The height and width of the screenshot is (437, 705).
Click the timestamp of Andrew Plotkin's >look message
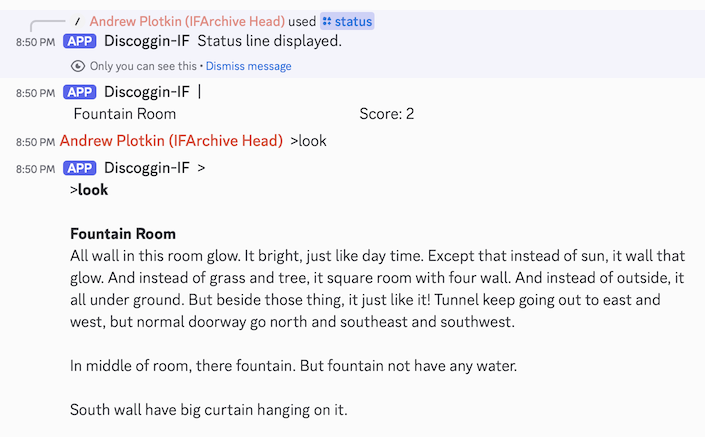(x=35, y=142)
